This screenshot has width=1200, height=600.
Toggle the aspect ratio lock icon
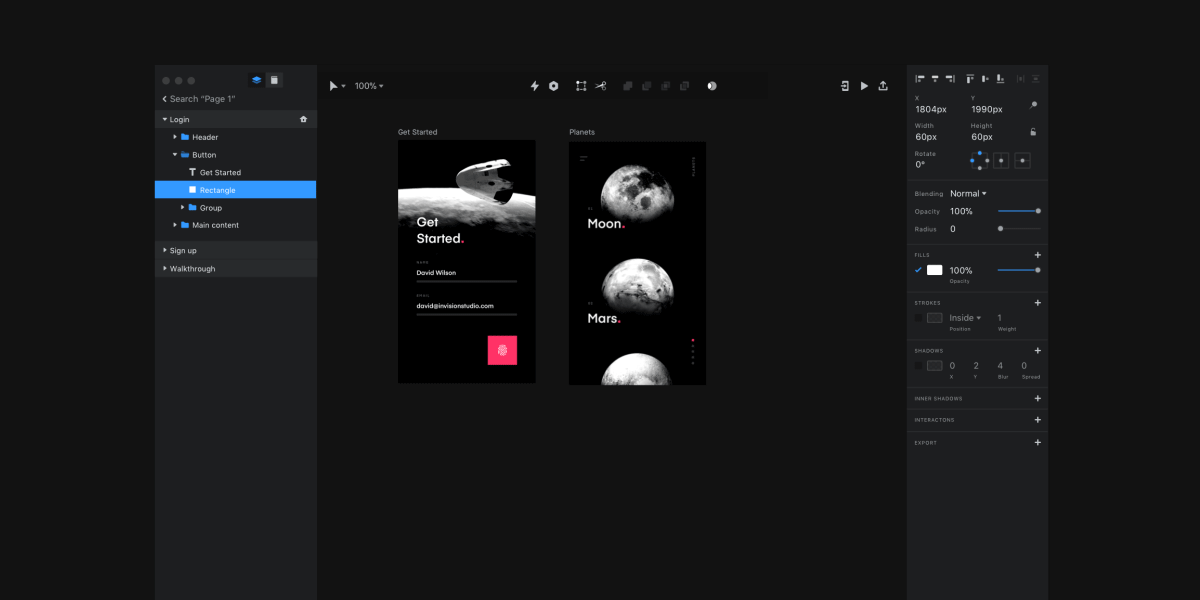[1033, 132]
